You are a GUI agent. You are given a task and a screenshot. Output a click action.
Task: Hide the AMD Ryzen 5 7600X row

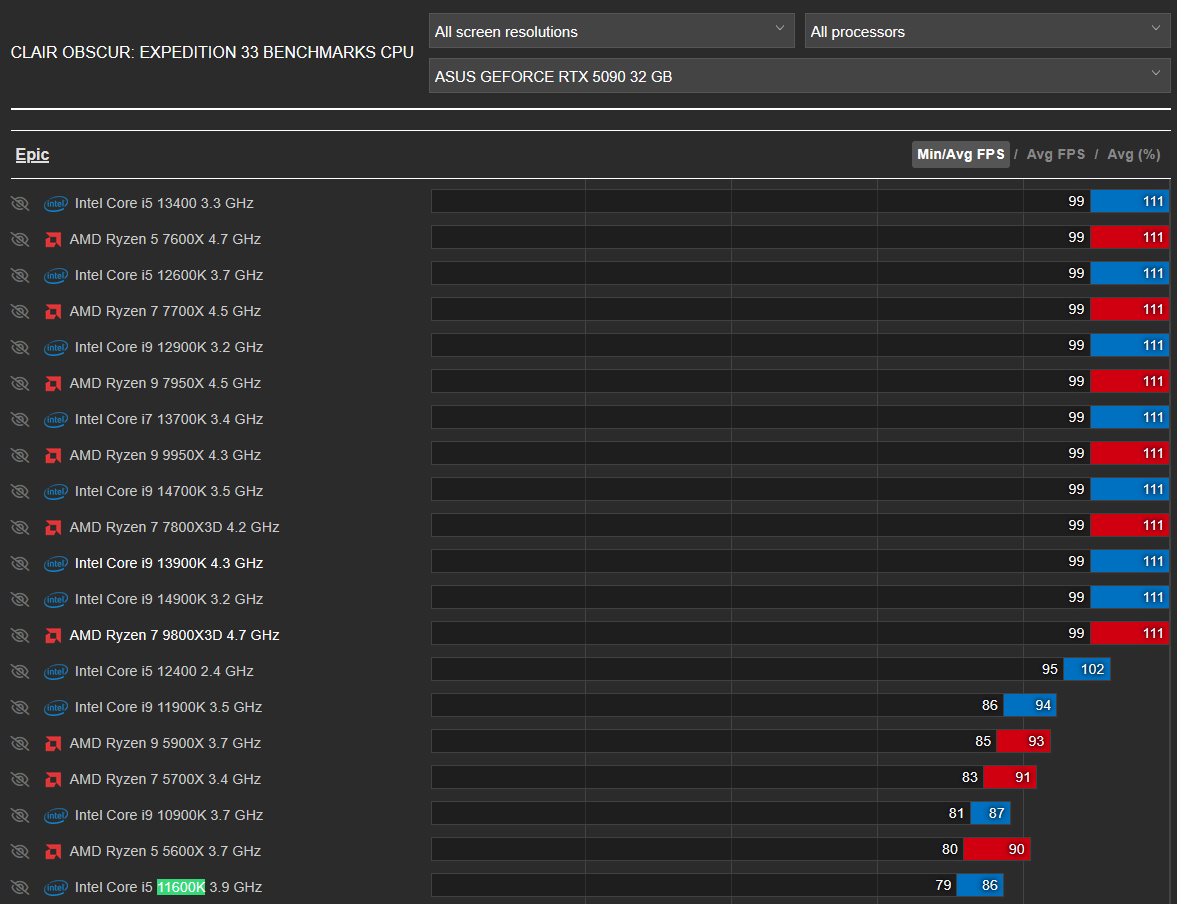(x=20, y=240)
